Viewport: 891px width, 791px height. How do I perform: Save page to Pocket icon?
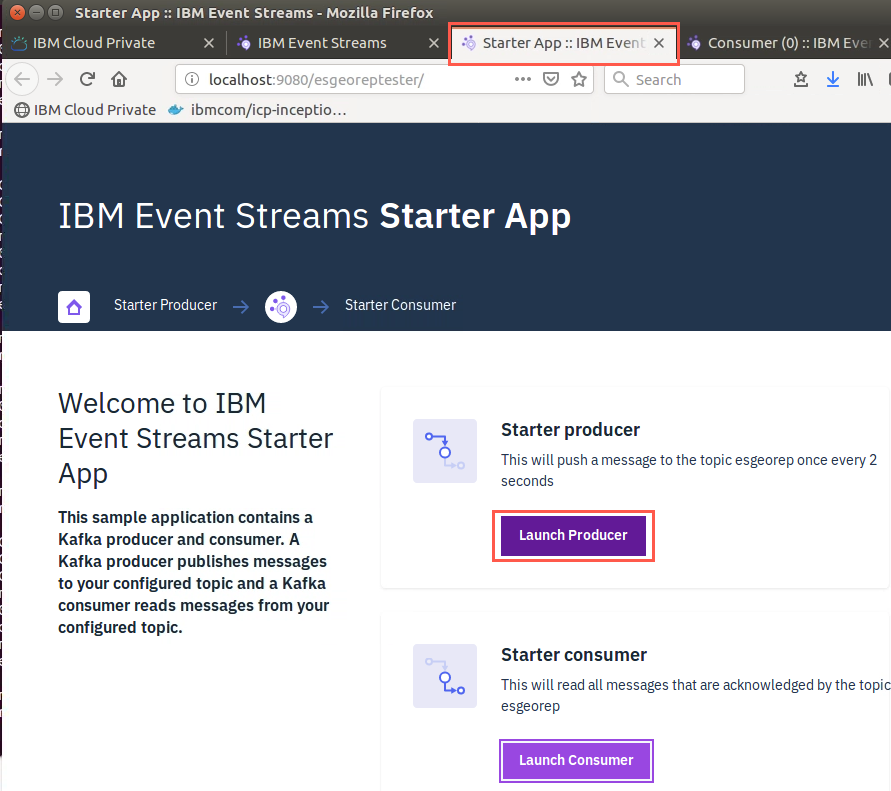pos(551,80)
